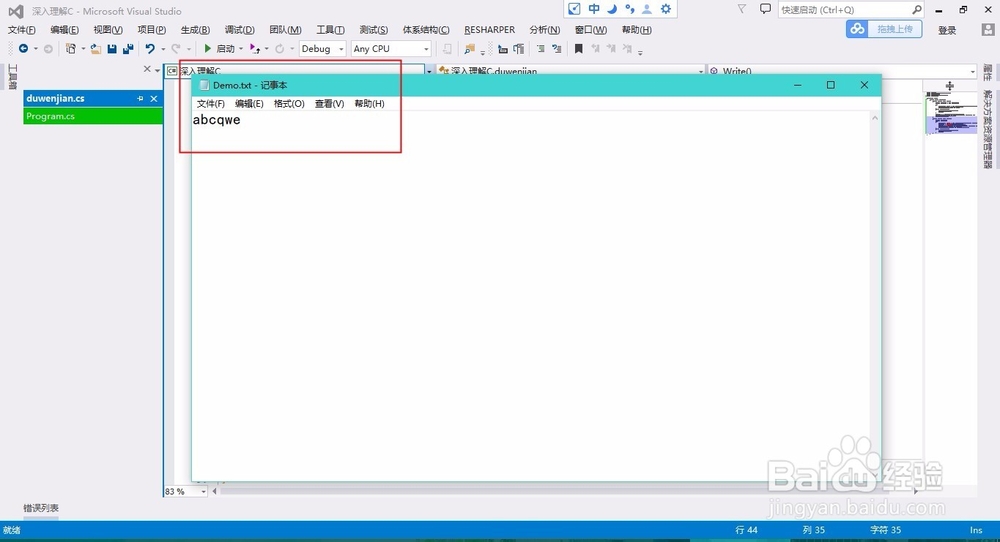Click the New Project toolbar icon
This screenshot has height=542, width=1000.
(x=71, y=48)
